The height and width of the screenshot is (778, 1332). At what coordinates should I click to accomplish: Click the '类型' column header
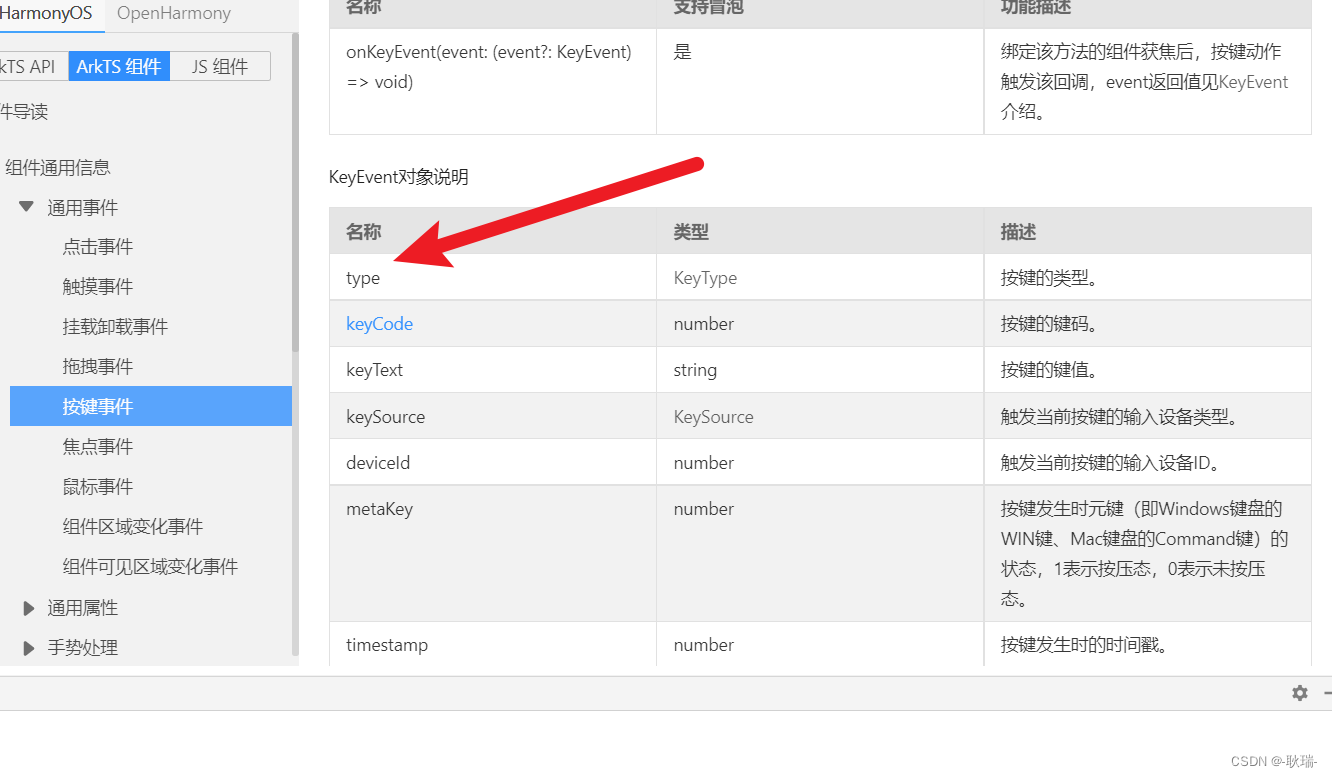pyautogui.click(x=820, y=231)
